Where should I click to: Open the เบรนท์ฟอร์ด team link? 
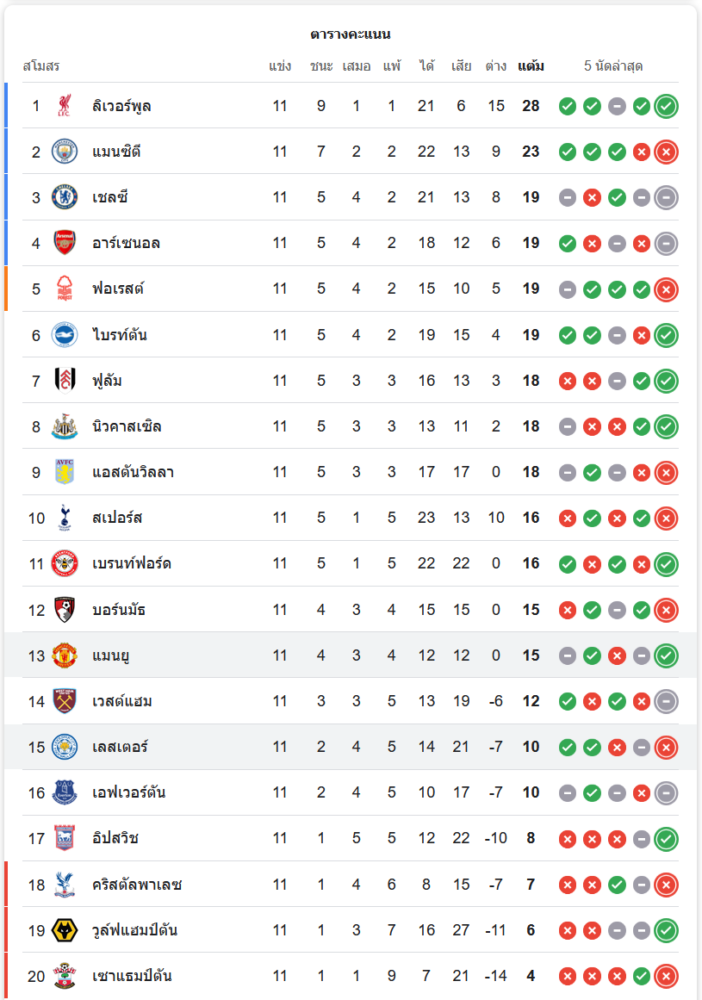point(132,564)
